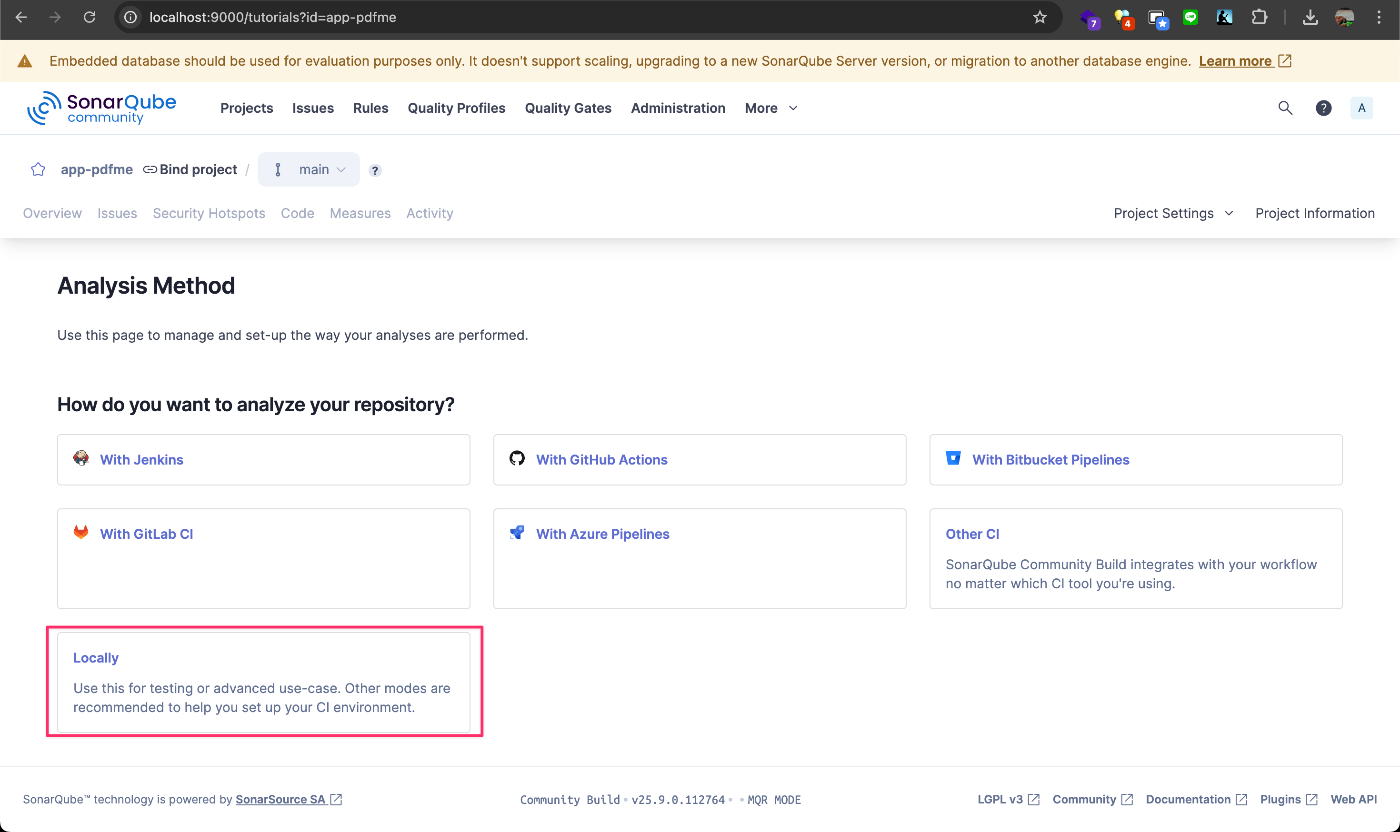This screenshot has height=832, width=1400.
Task: Click the Jenkins logo icon
Action: tap(81, 458)
